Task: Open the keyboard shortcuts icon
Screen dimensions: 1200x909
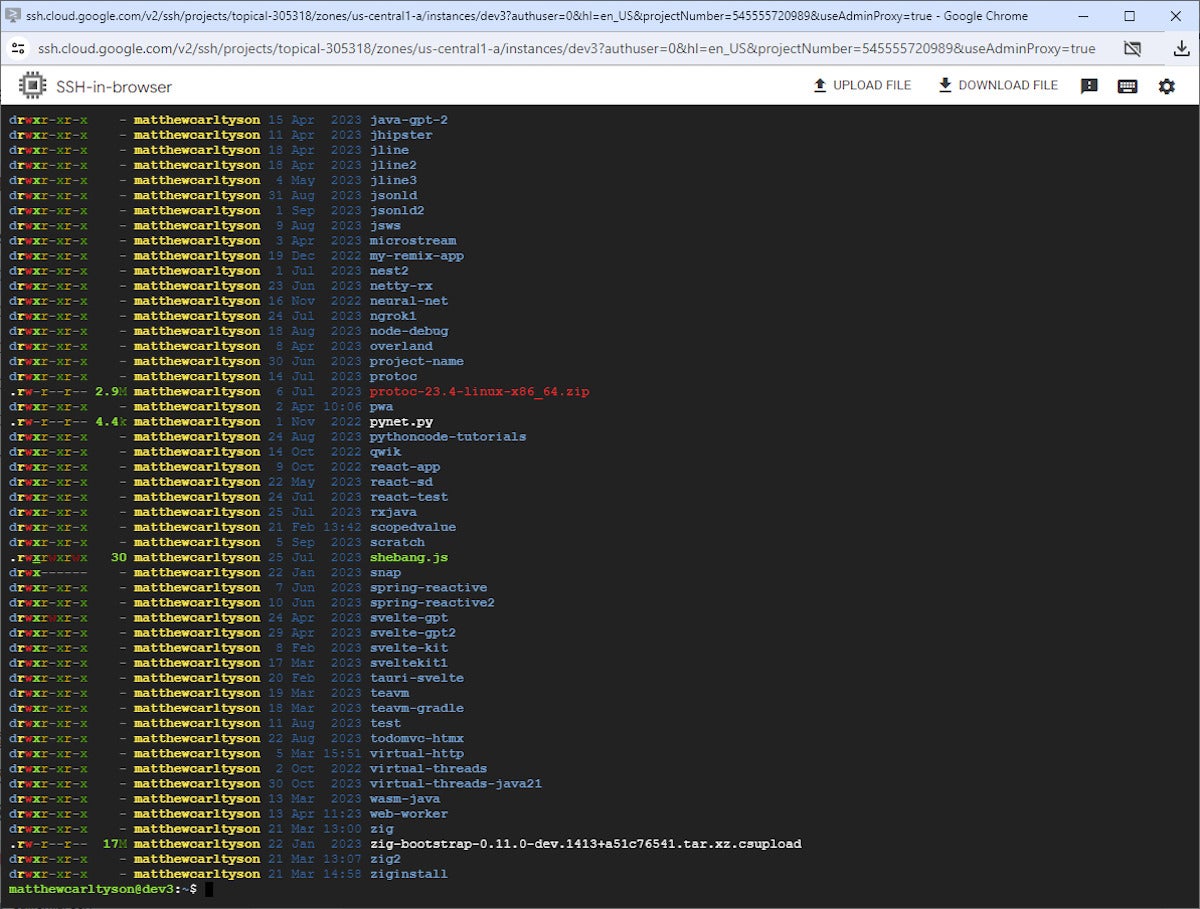Action: tap(1127, 86)
